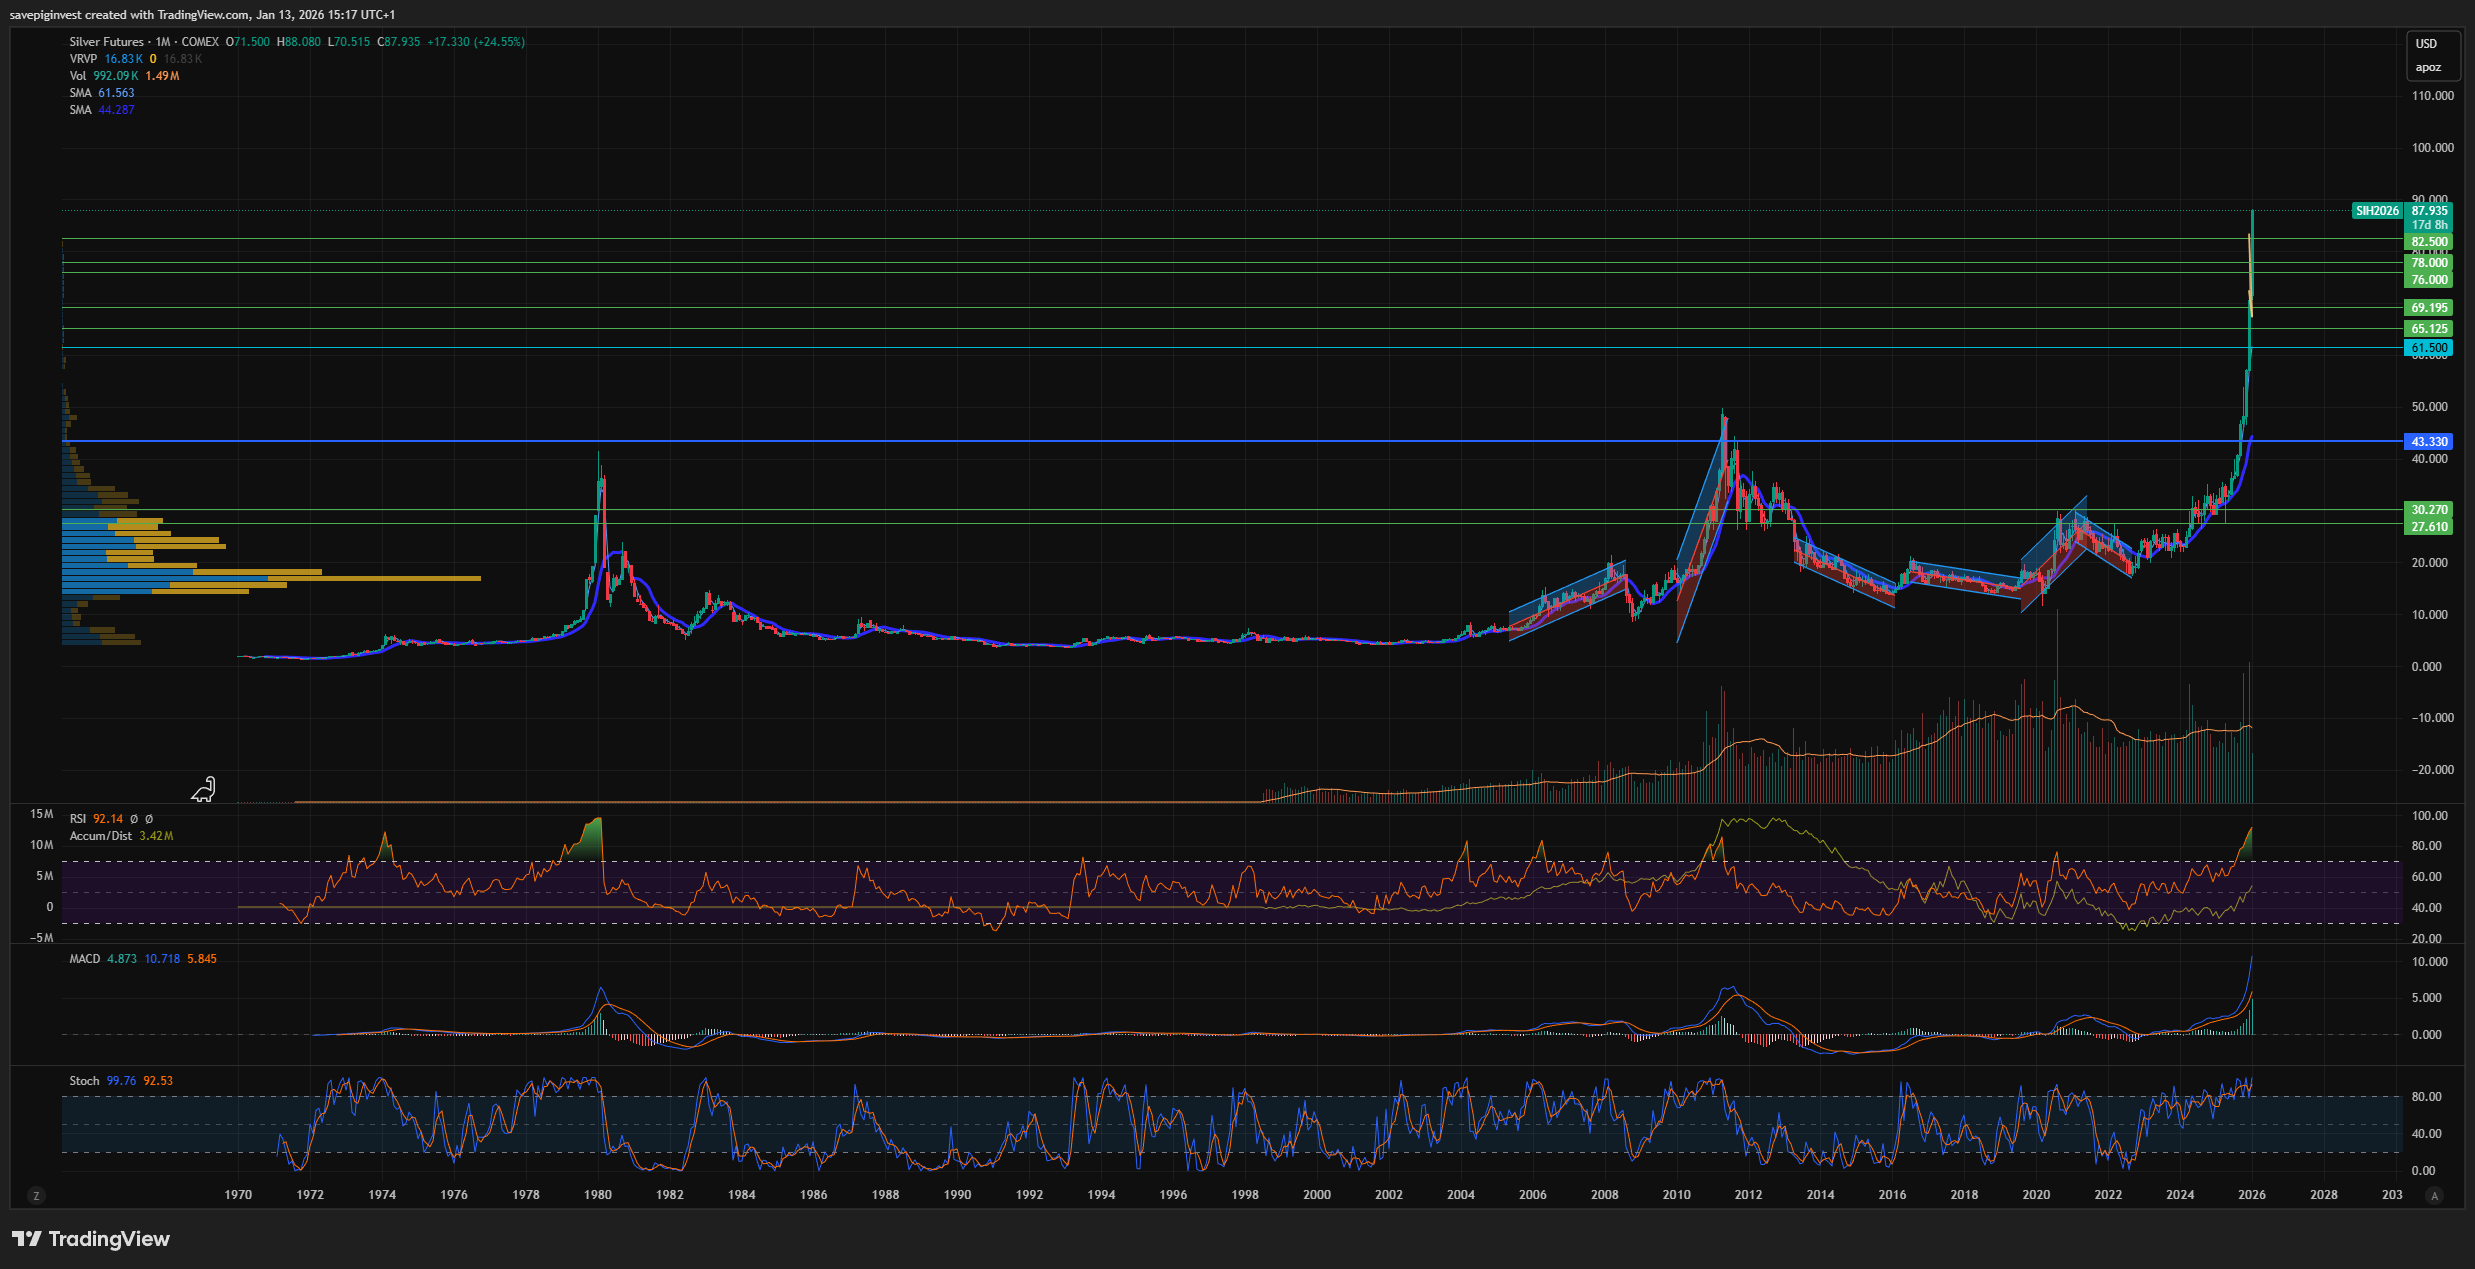Select the VRVP indicator legend
Viewport: 2475px width, 1269px height.
coord(83,59)
